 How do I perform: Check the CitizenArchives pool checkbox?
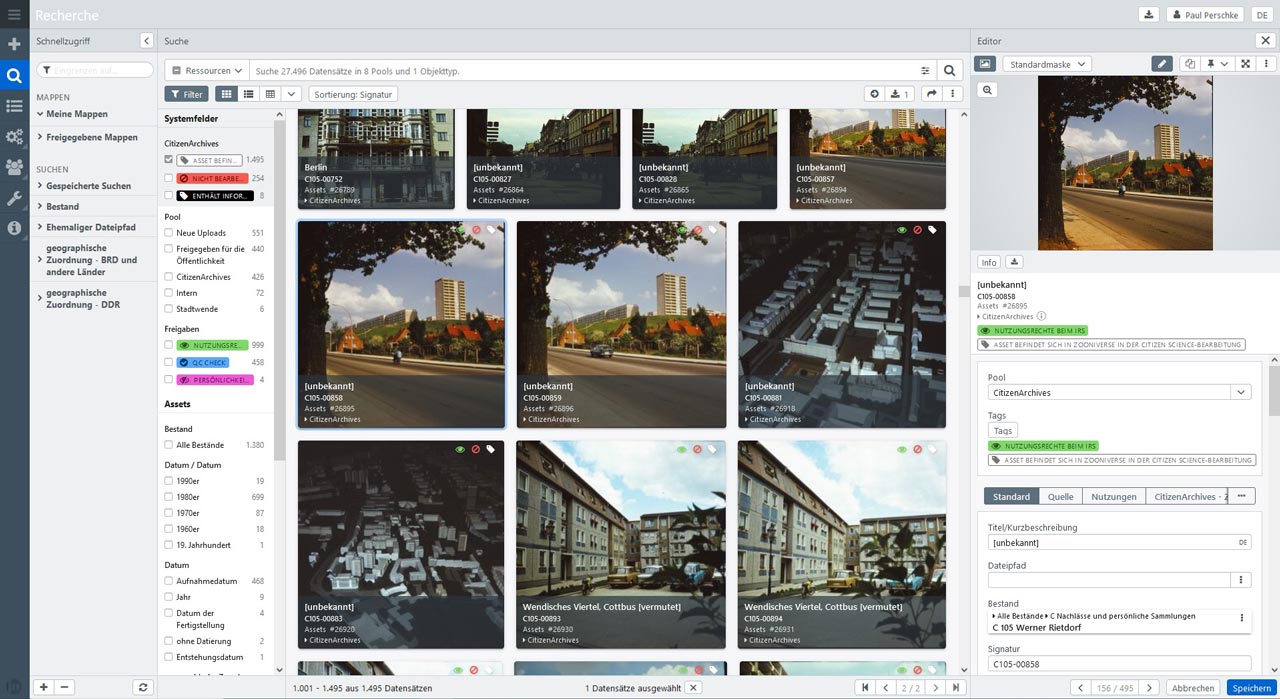(169, 277)
